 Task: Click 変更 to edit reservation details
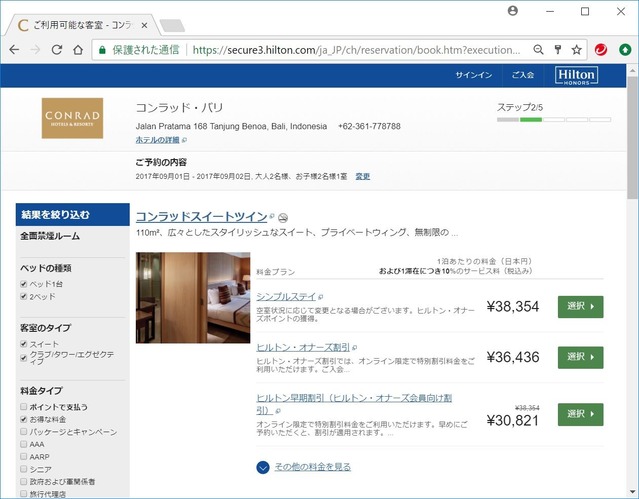[363, 177]
